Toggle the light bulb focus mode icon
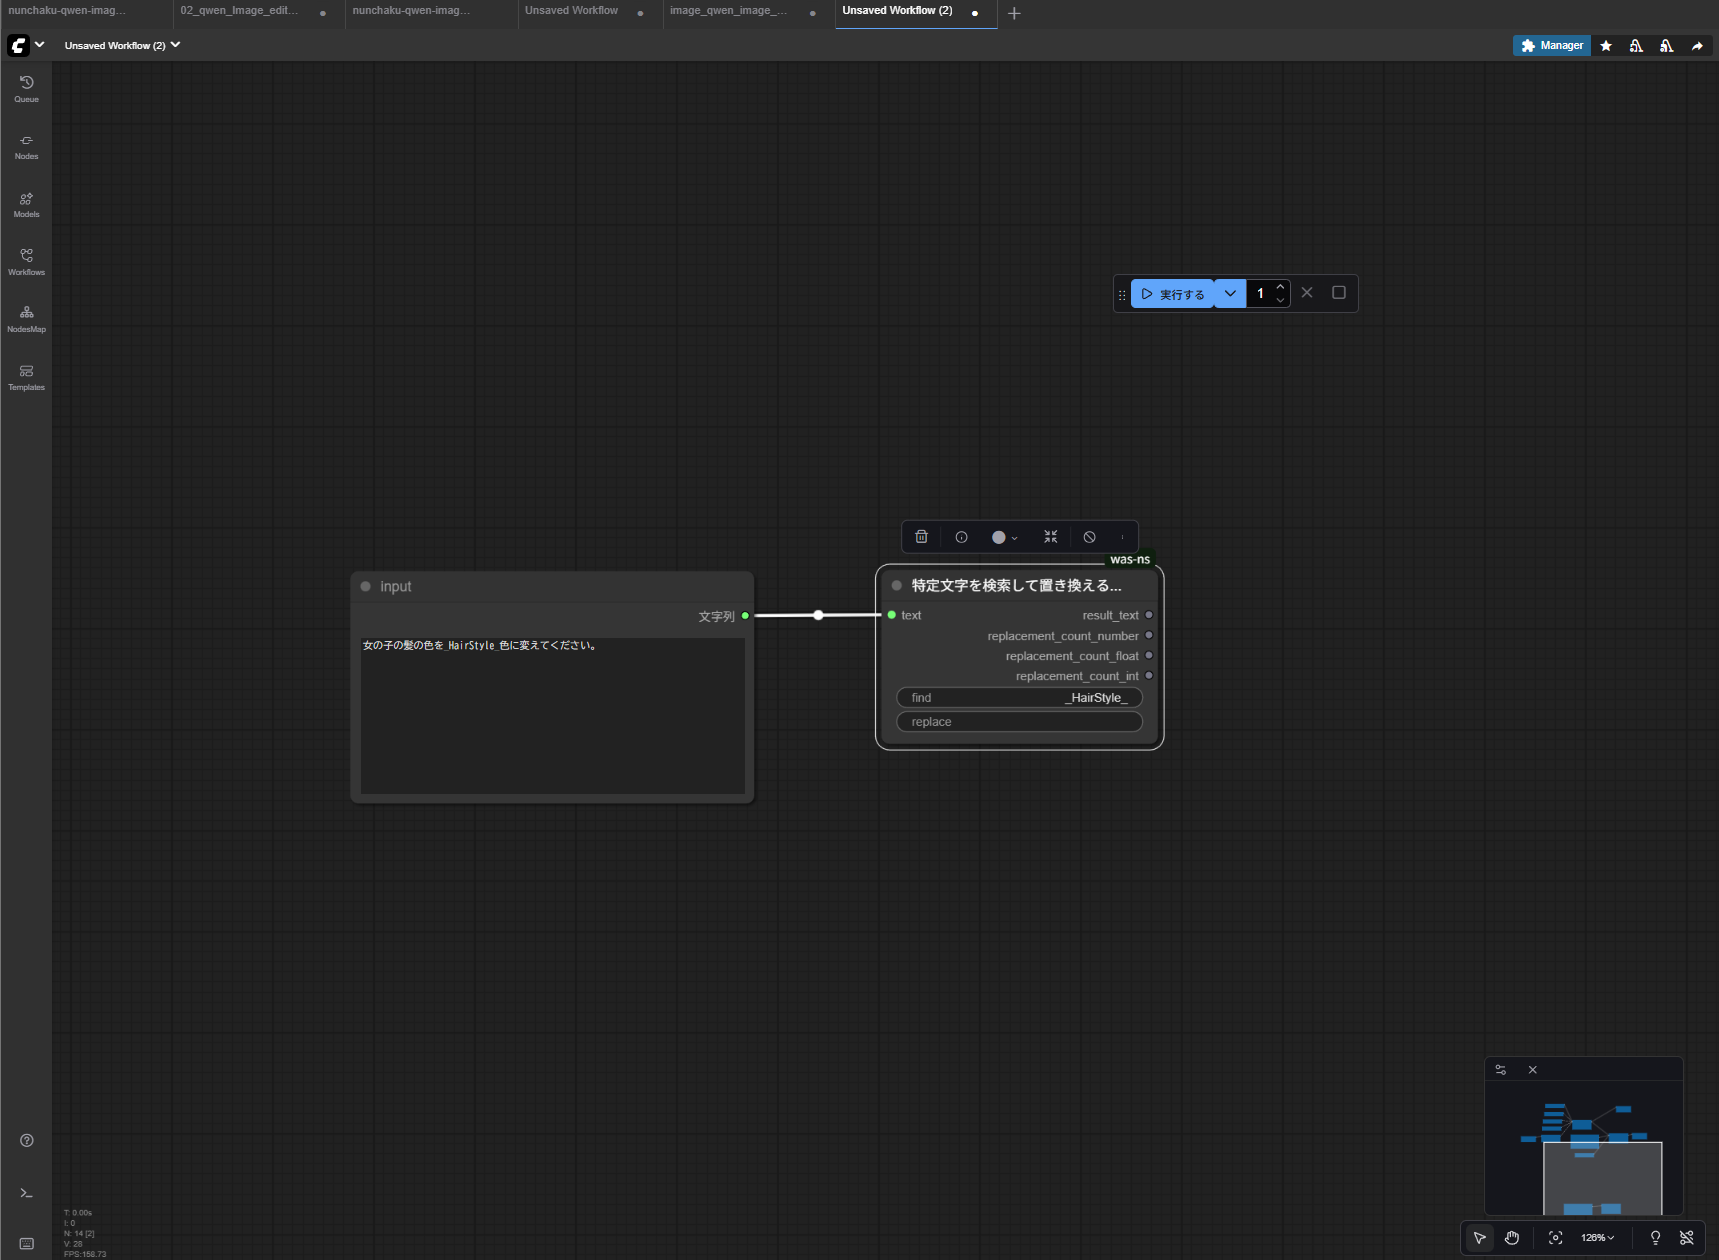Image resolution: width=1719 pixels, height=1260 pixels. click(x=1656, y=1238)
